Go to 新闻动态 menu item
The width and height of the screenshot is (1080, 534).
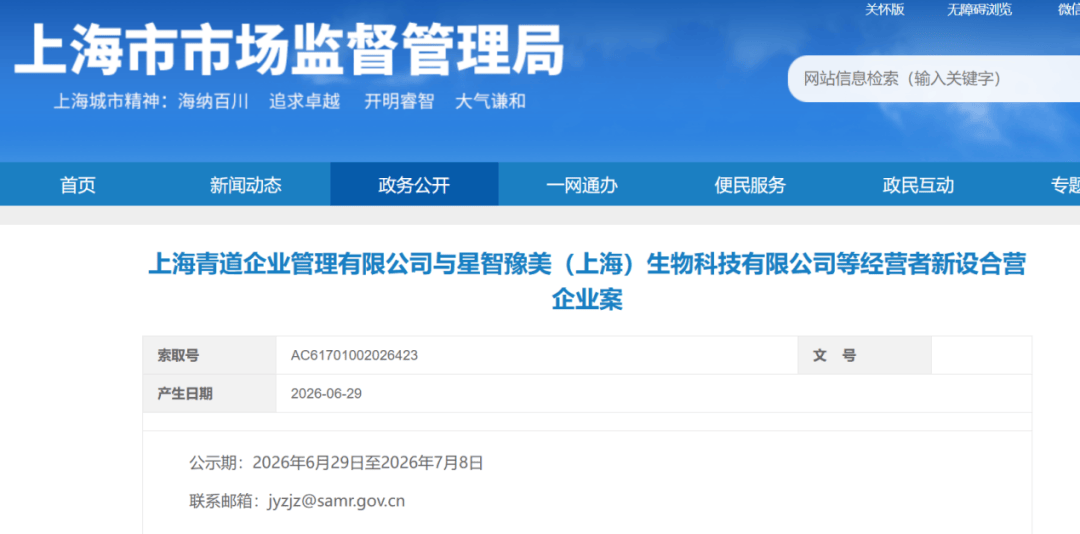246,185
